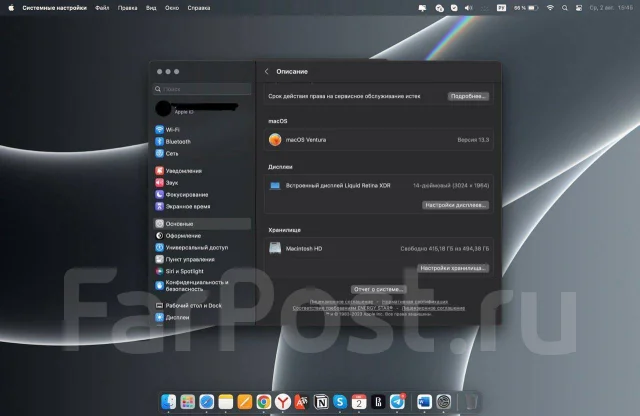Screen dimensions: 640x416
Task: Open the Apple menu
Action: click(x=11, y=8)
